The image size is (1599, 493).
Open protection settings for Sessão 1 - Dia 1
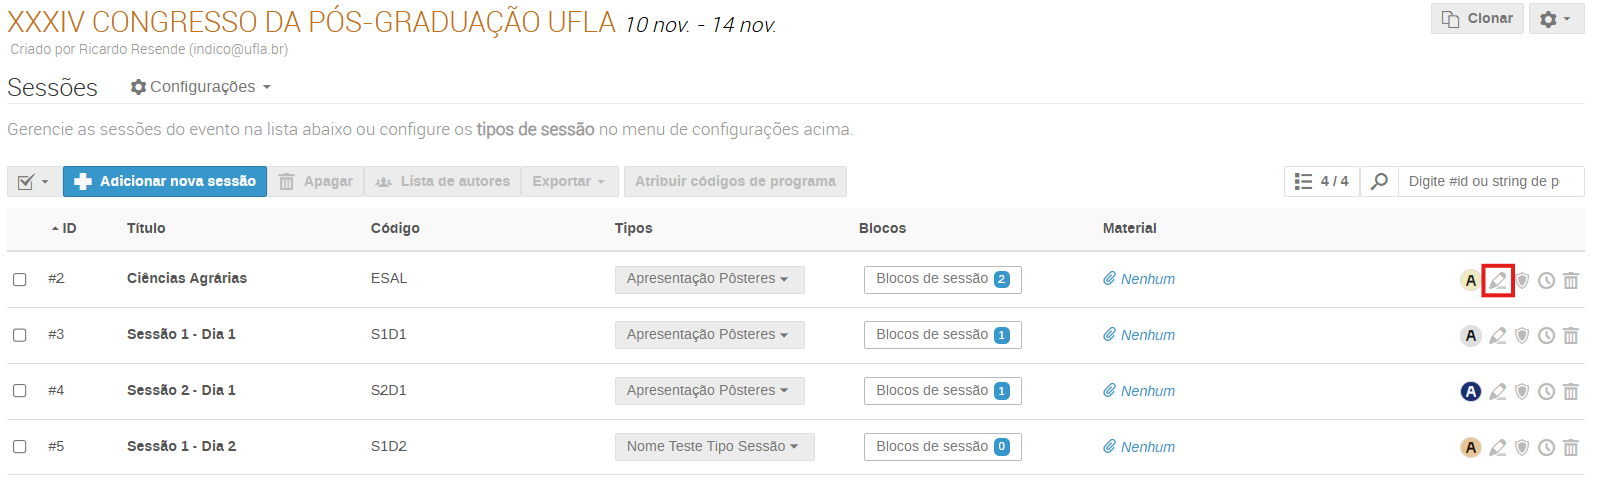pos(1522,336)
